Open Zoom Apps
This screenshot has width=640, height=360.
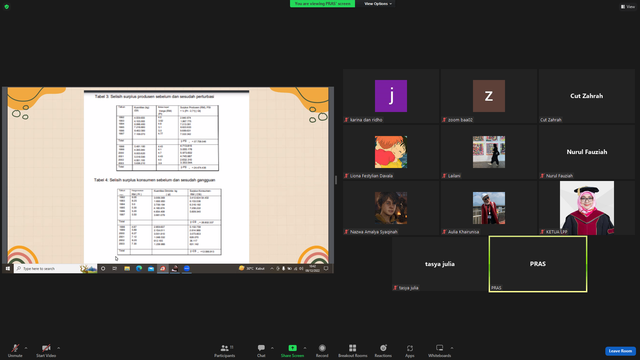point(410,351)
